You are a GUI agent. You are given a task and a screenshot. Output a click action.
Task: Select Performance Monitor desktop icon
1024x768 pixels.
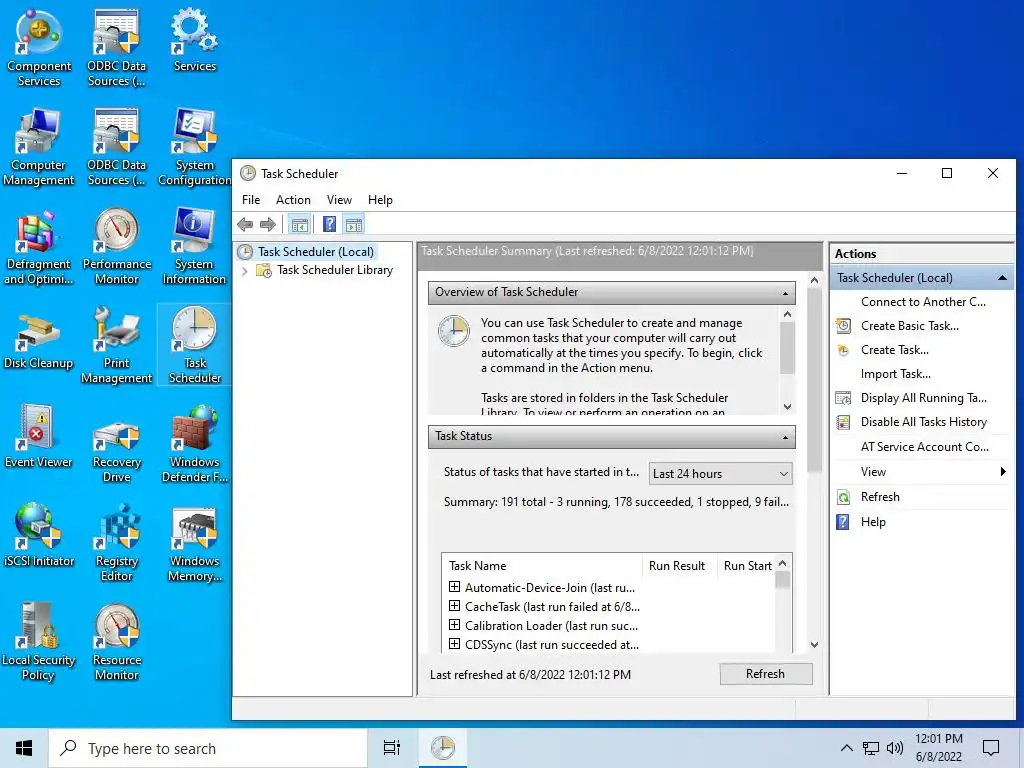click(x=117, y=248)
